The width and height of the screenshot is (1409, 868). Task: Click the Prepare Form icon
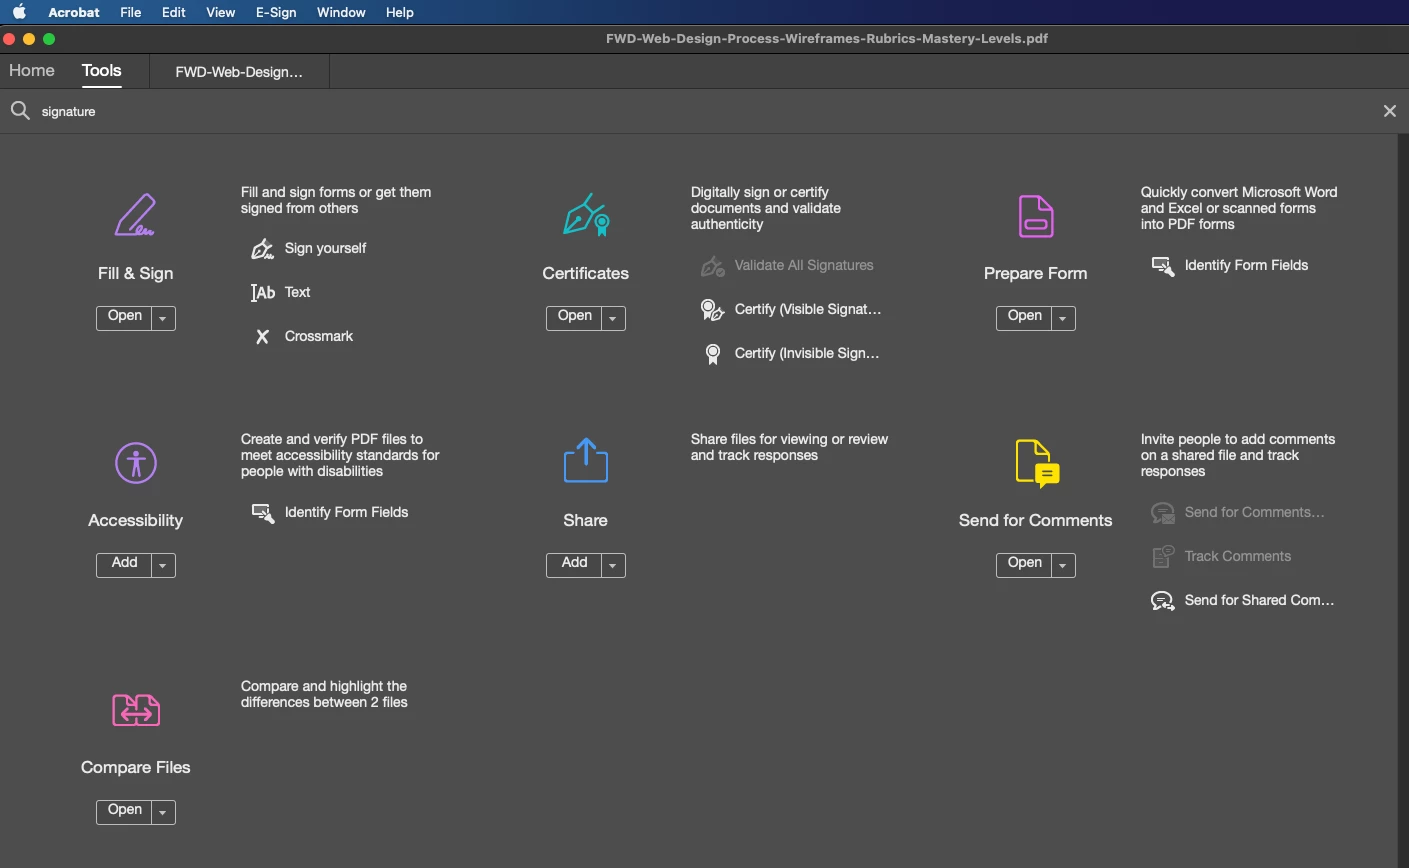(1036, 216)
